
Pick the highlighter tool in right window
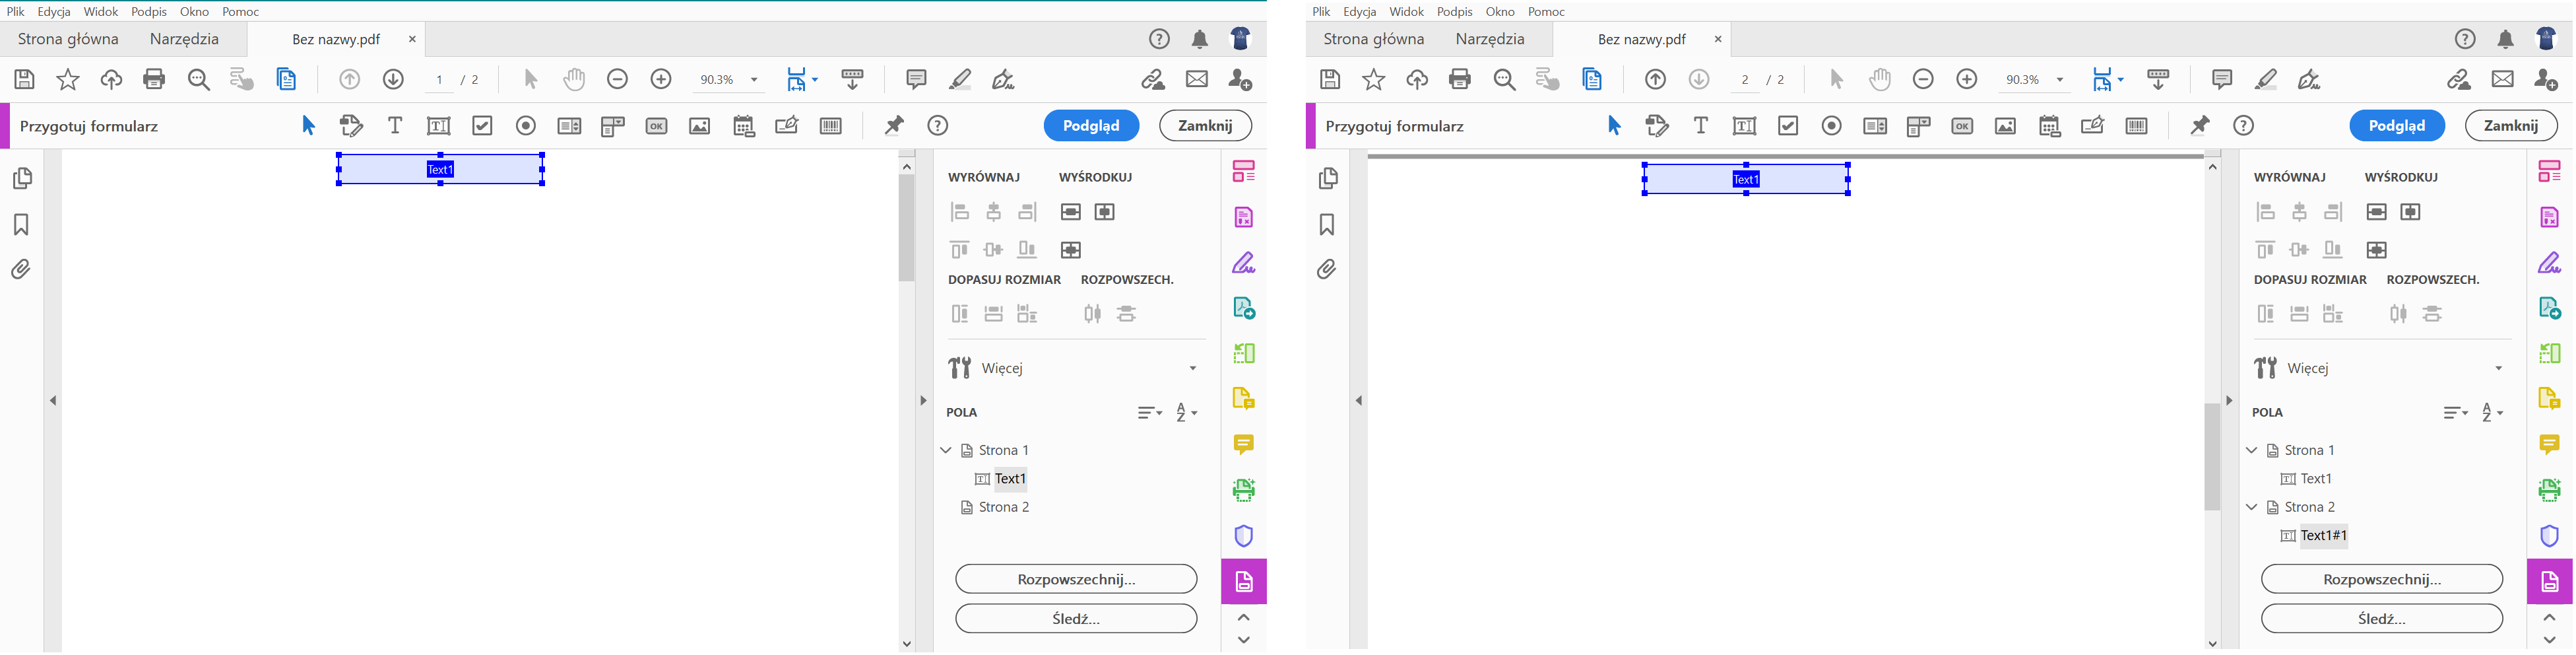click(x=2266, y=80)
